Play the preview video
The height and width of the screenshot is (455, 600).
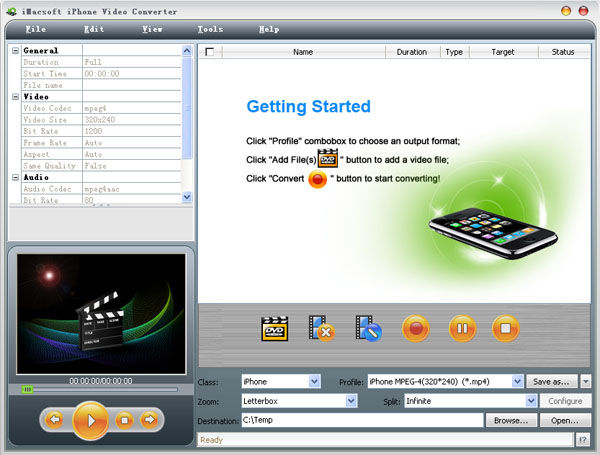pyautogui.click(x=91, y=421)
